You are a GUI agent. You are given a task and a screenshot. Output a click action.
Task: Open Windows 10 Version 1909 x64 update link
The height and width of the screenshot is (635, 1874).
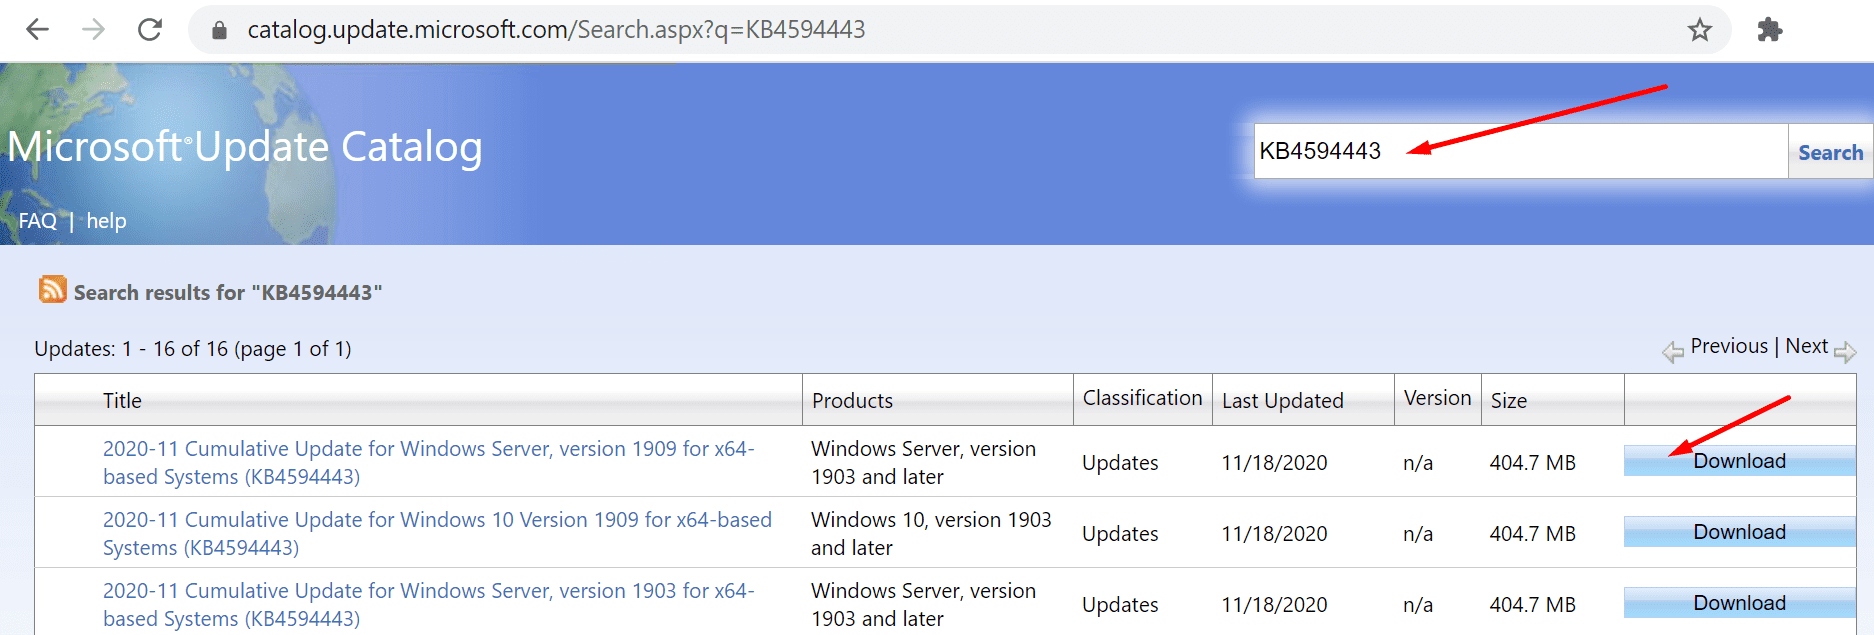437,534
